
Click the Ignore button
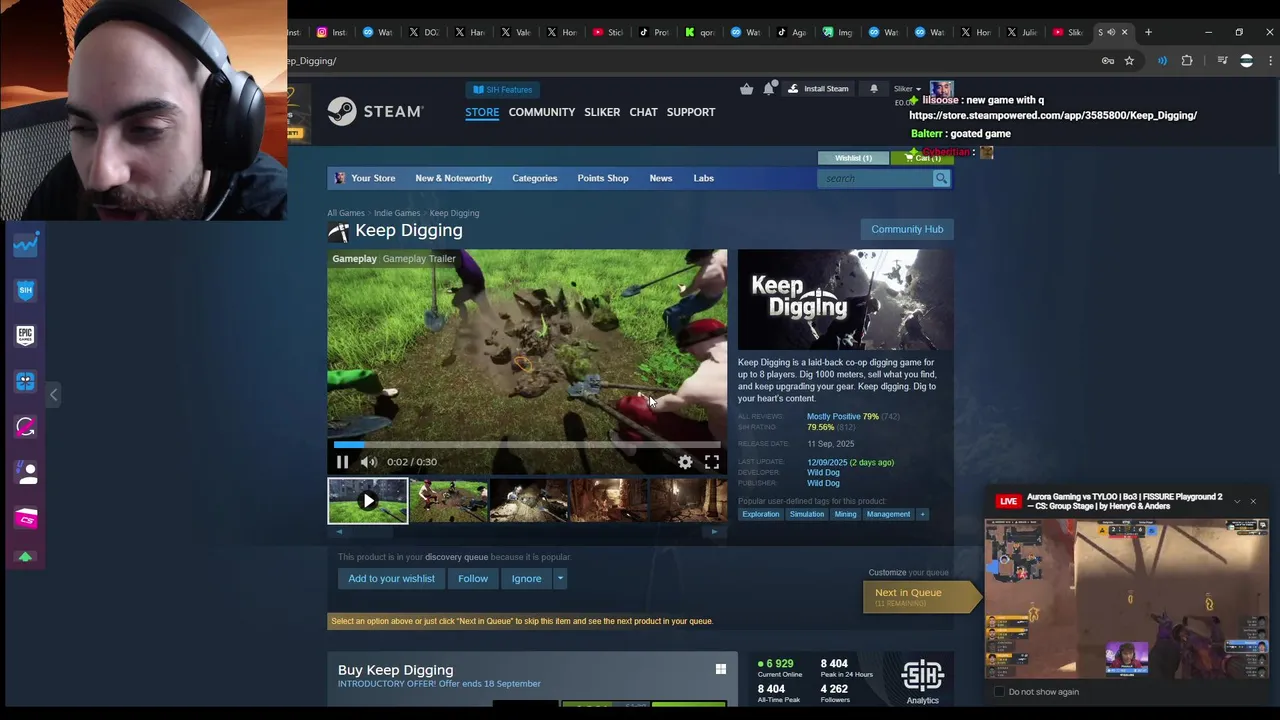(526, 578)
